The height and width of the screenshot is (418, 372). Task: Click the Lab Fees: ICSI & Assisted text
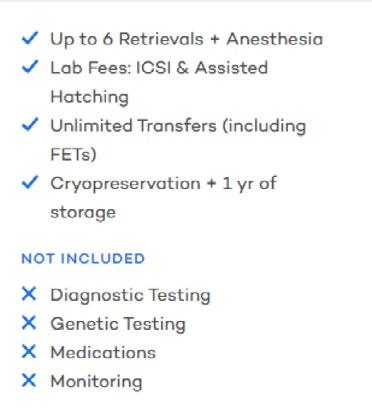(159, 68)
